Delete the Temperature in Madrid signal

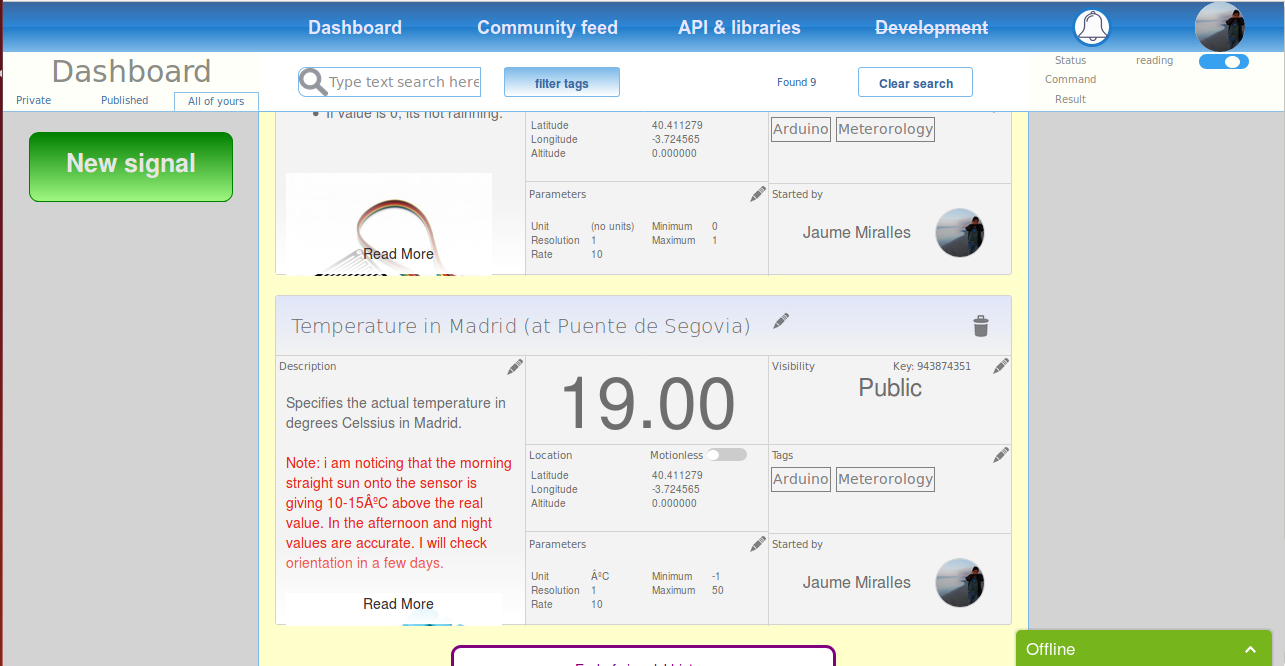tap(981, 326)
